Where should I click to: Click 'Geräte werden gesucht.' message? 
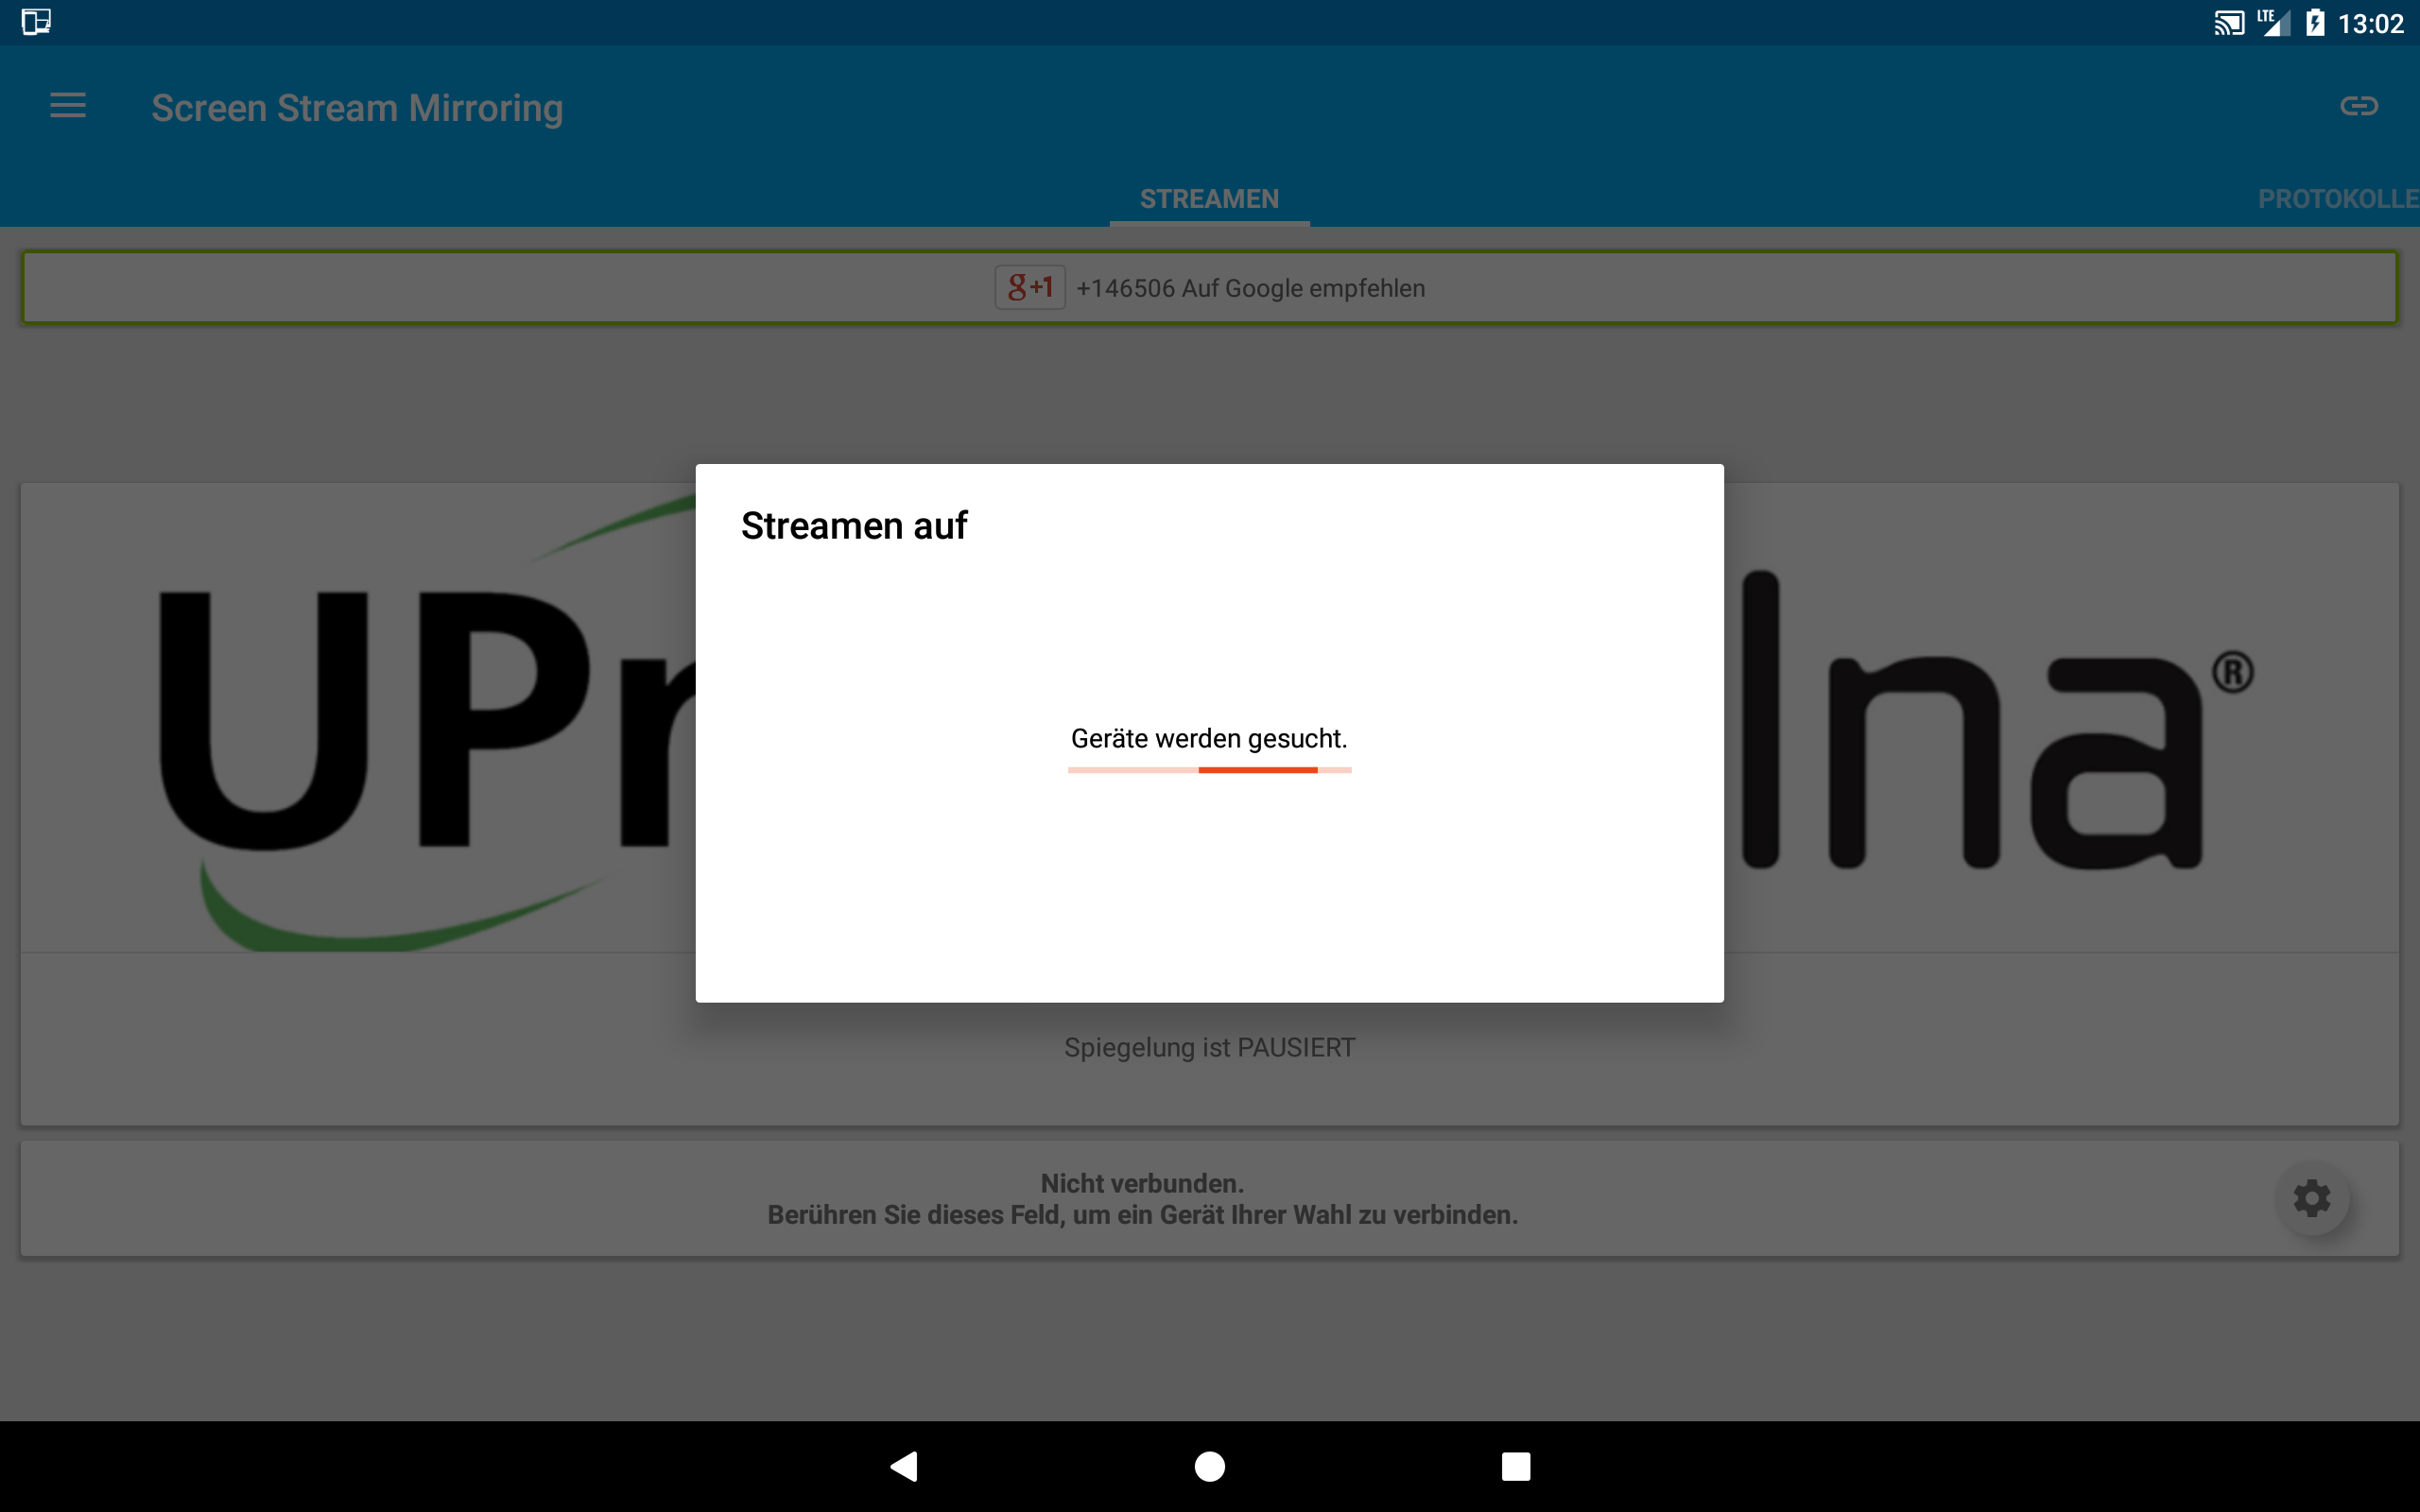click(1209, 738)
